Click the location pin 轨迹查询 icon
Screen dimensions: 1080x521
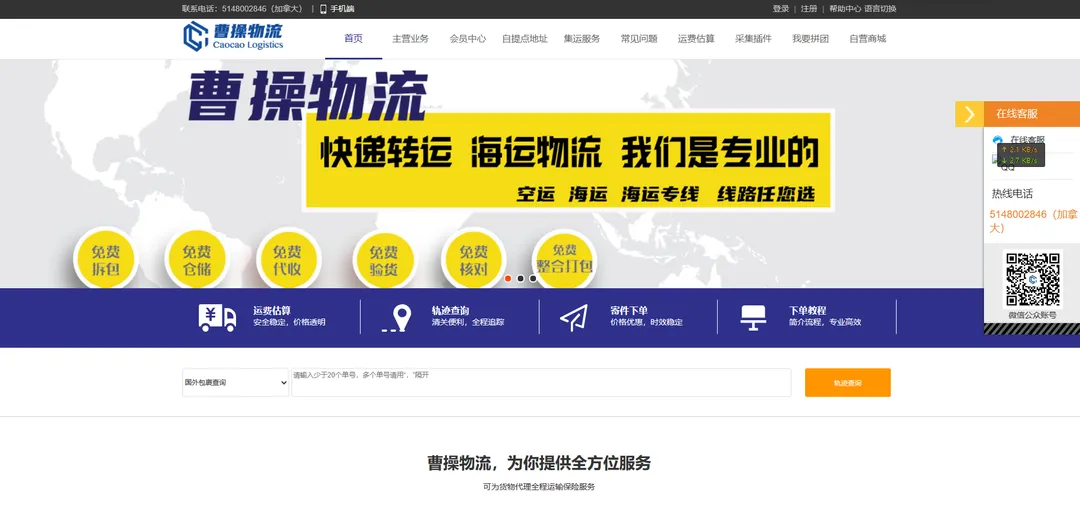(397, 318)
